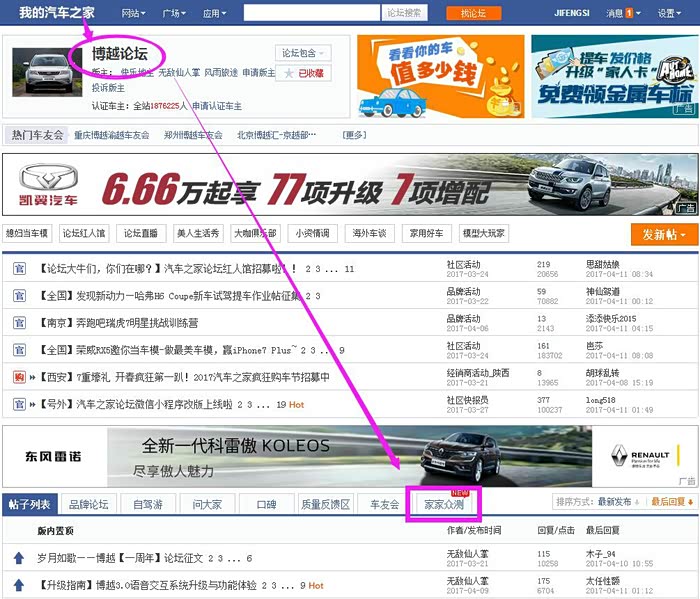Click the 官 icon beside 号外 post
The width and height of the screenshot is (700, 599).
(x=19, y=404)
